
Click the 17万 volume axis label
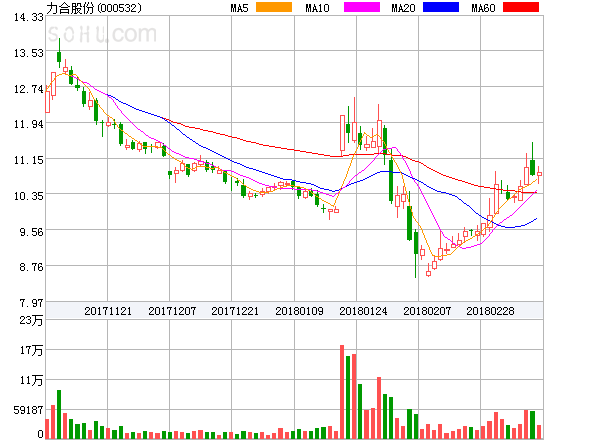click(31, 350)
